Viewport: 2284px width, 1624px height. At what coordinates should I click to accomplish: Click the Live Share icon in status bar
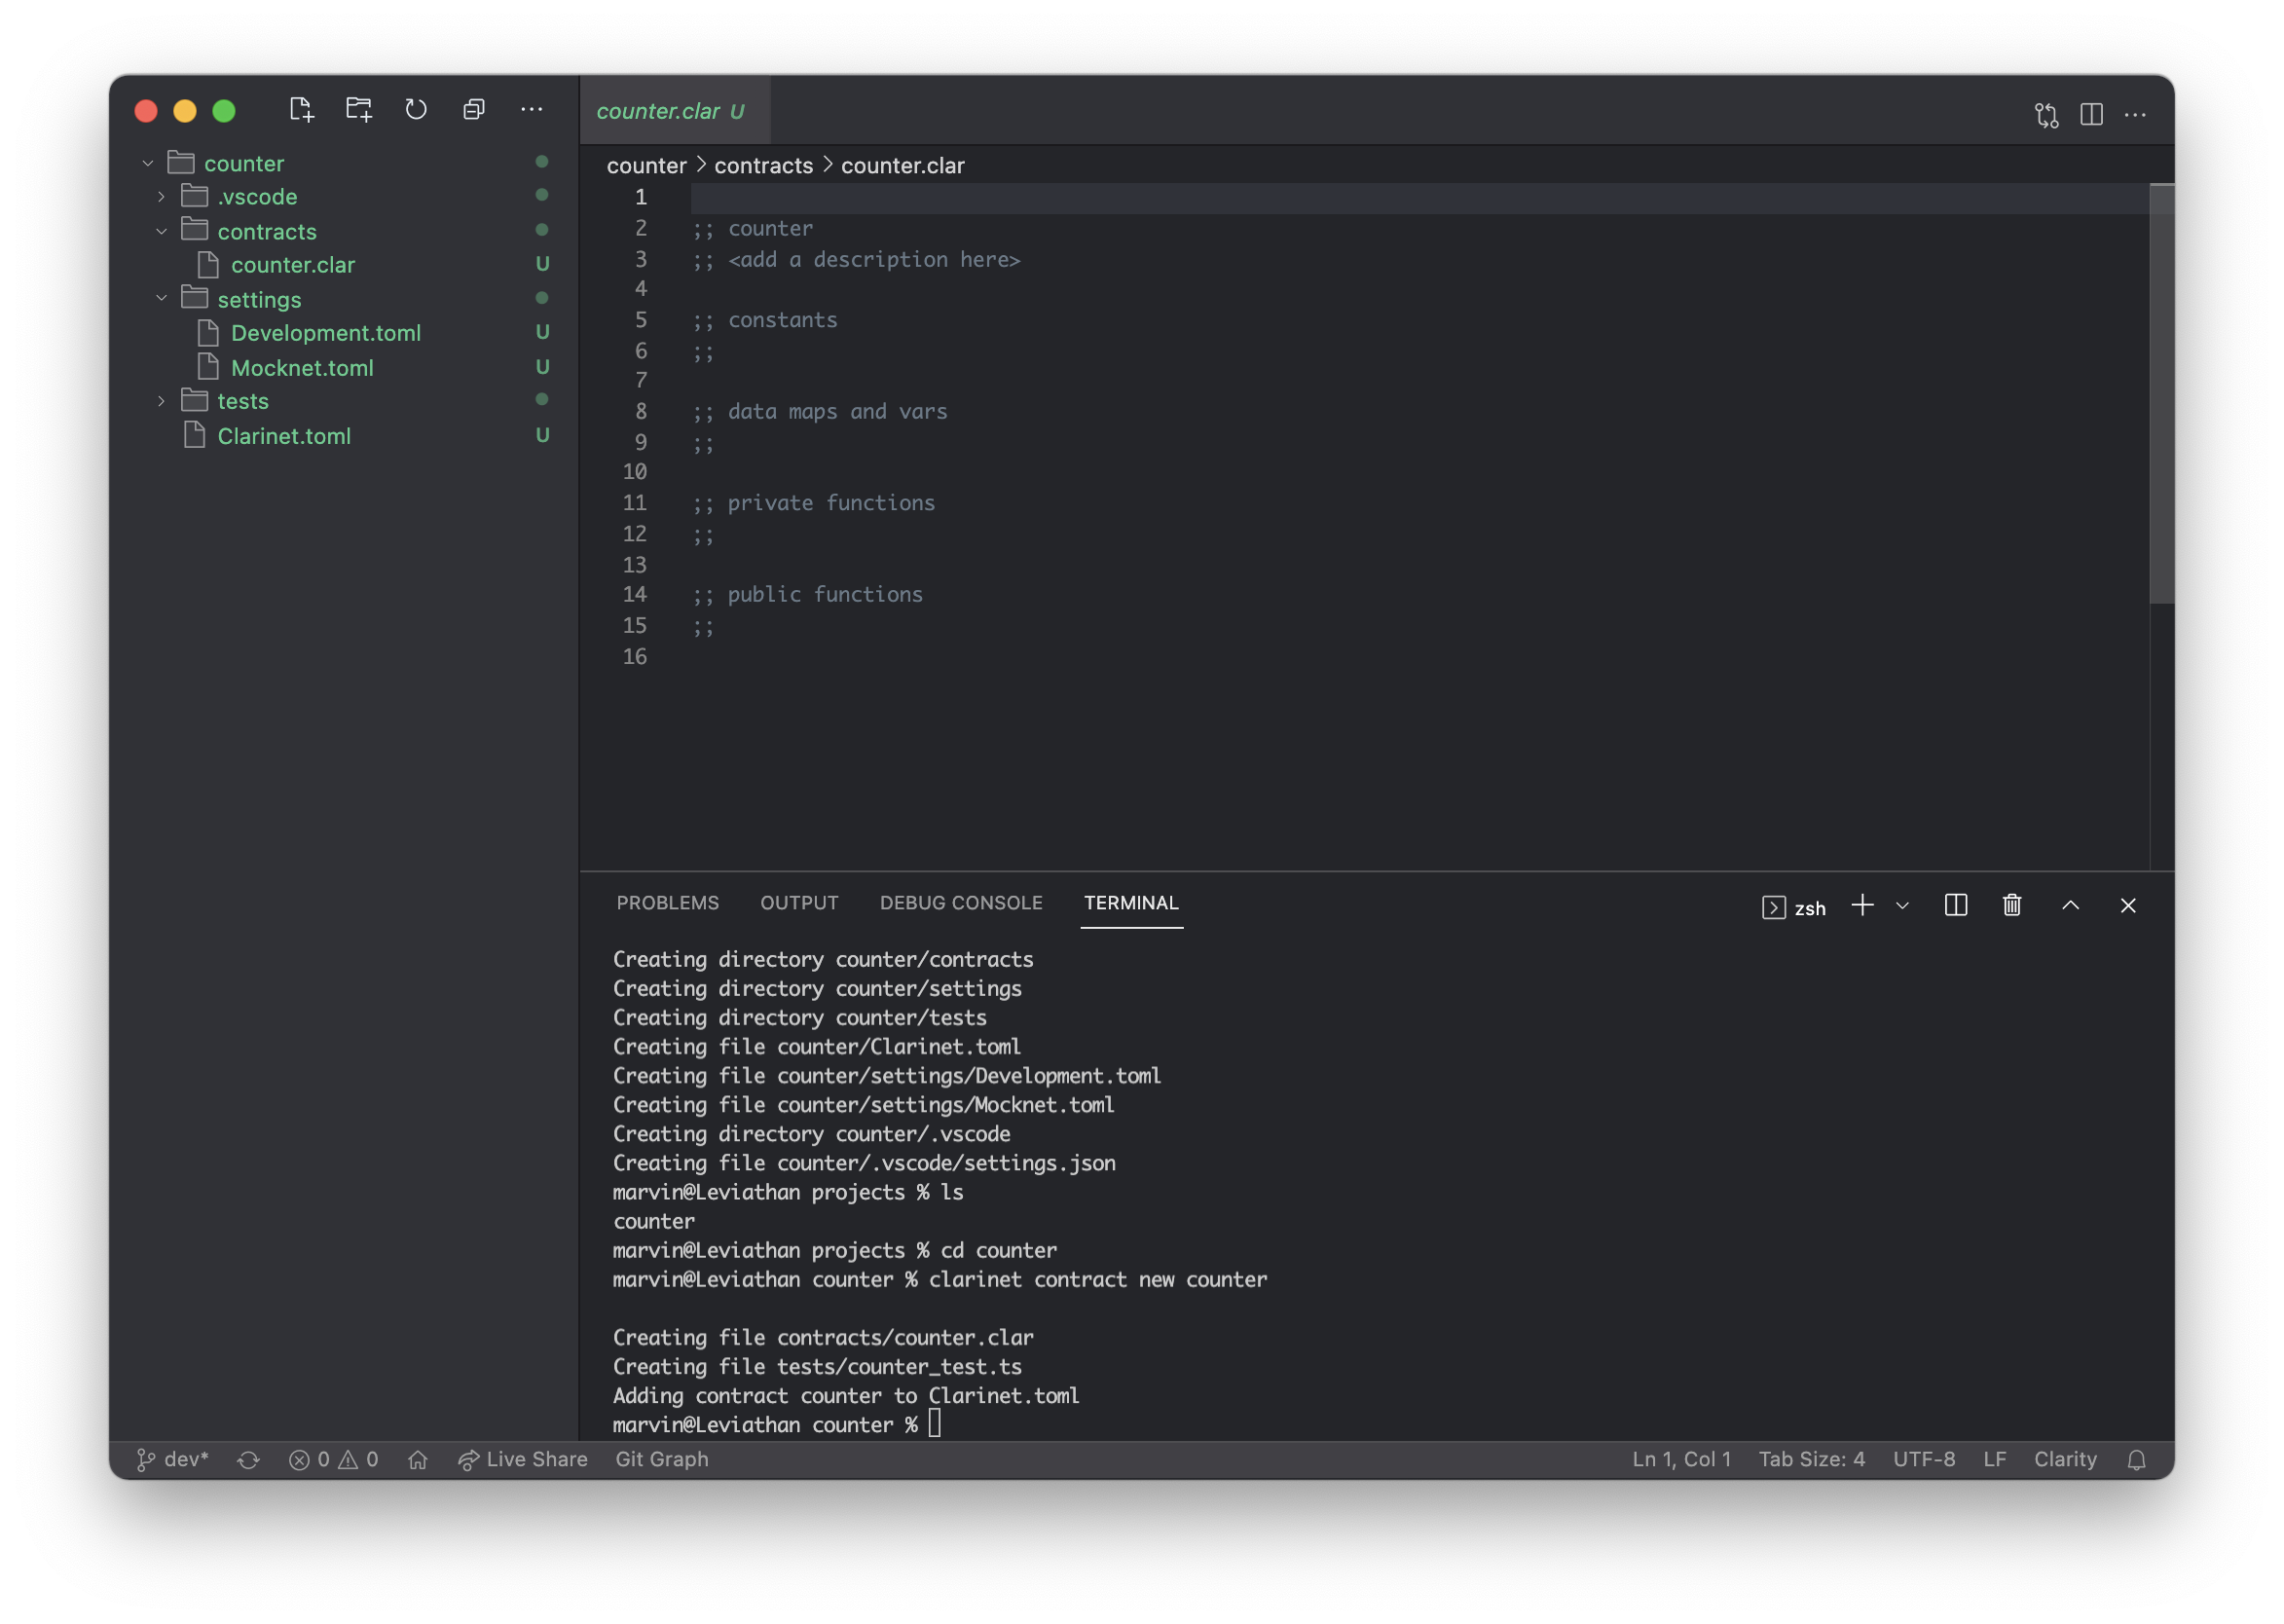pos(469,1458)
